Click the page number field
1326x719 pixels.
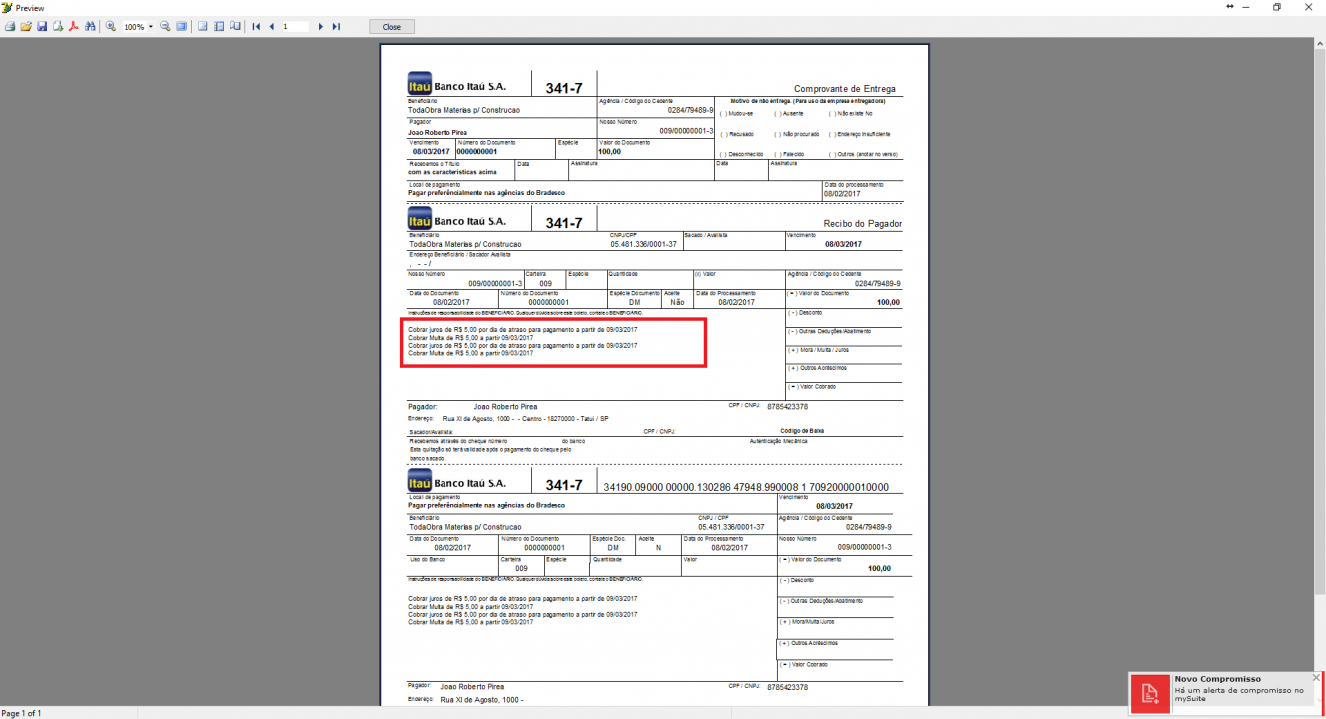point(295,27)
